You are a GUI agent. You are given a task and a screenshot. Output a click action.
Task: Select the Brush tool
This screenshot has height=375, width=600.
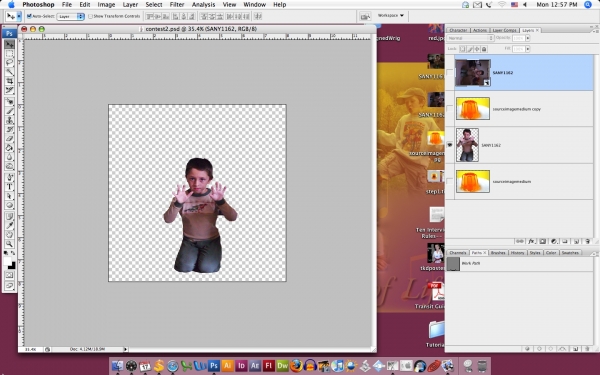coord(9,111)
